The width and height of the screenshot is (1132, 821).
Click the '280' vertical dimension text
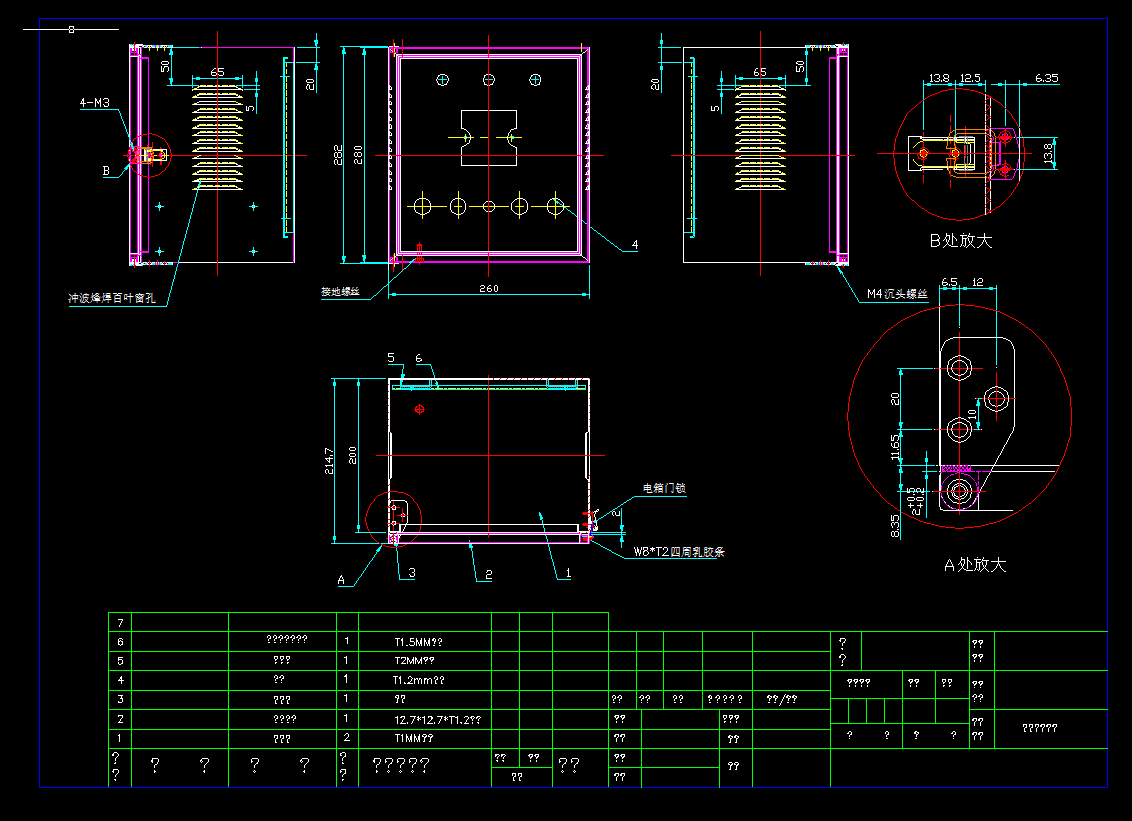358,155
